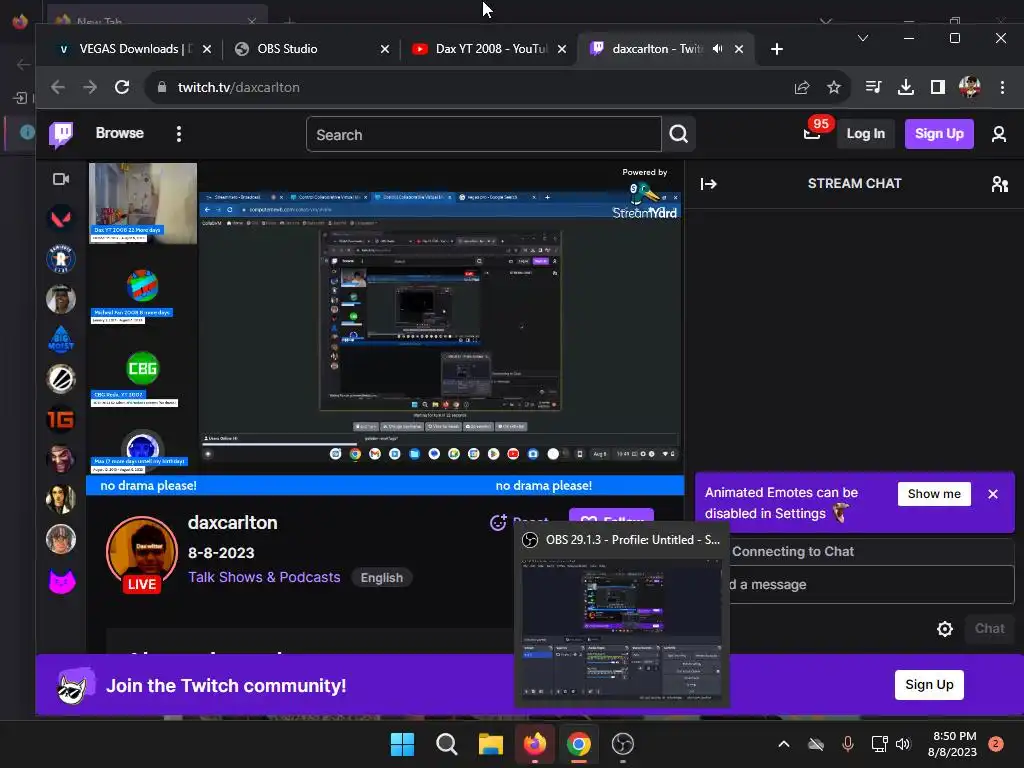
Task: Click the Show me button for emotes
Action: pos(934,494)
